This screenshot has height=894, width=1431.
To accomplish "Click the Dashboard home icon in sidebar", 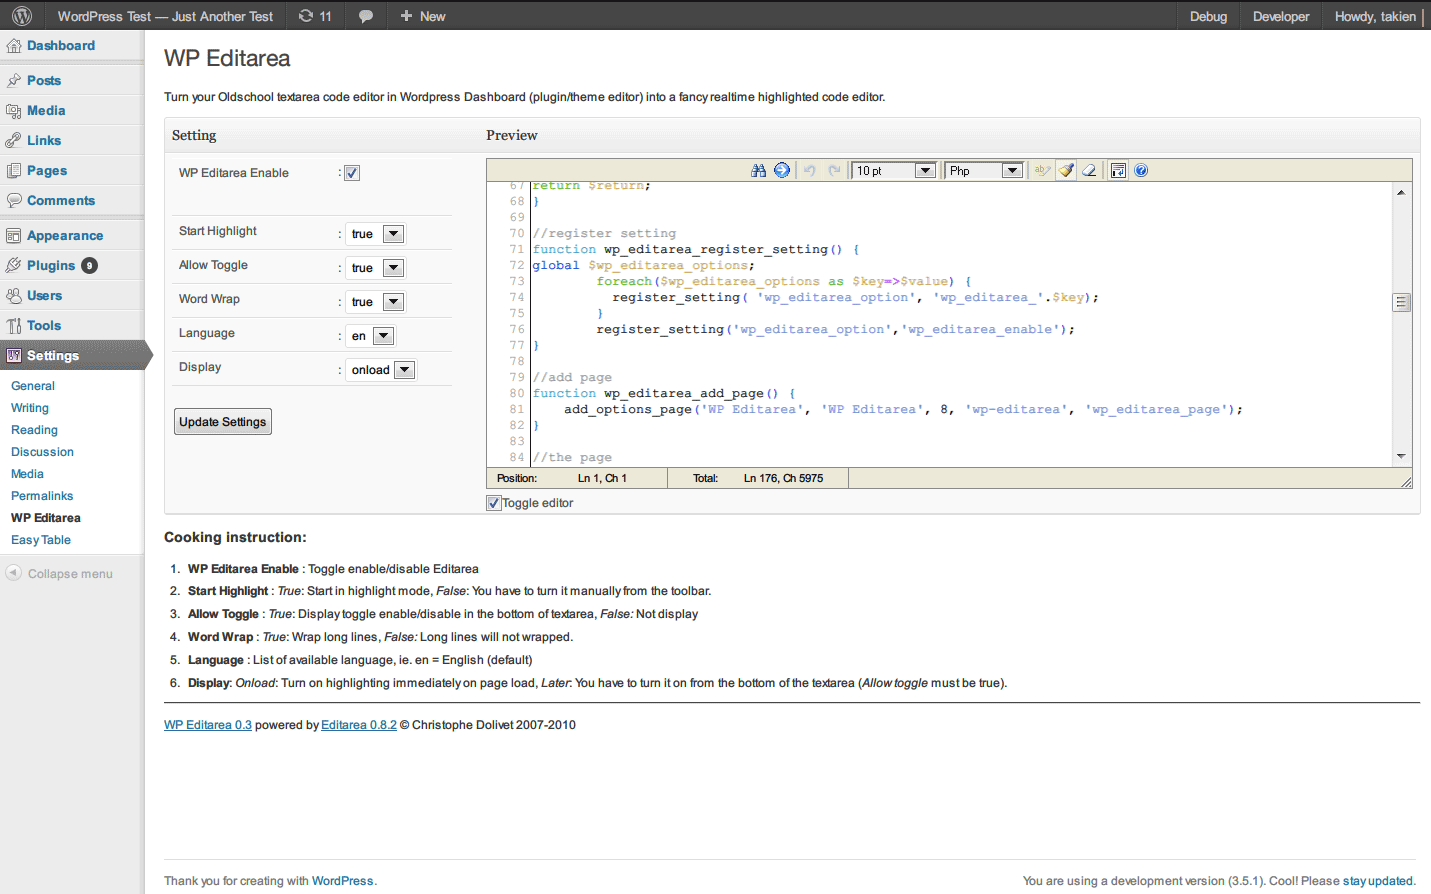I will [14, 46].
